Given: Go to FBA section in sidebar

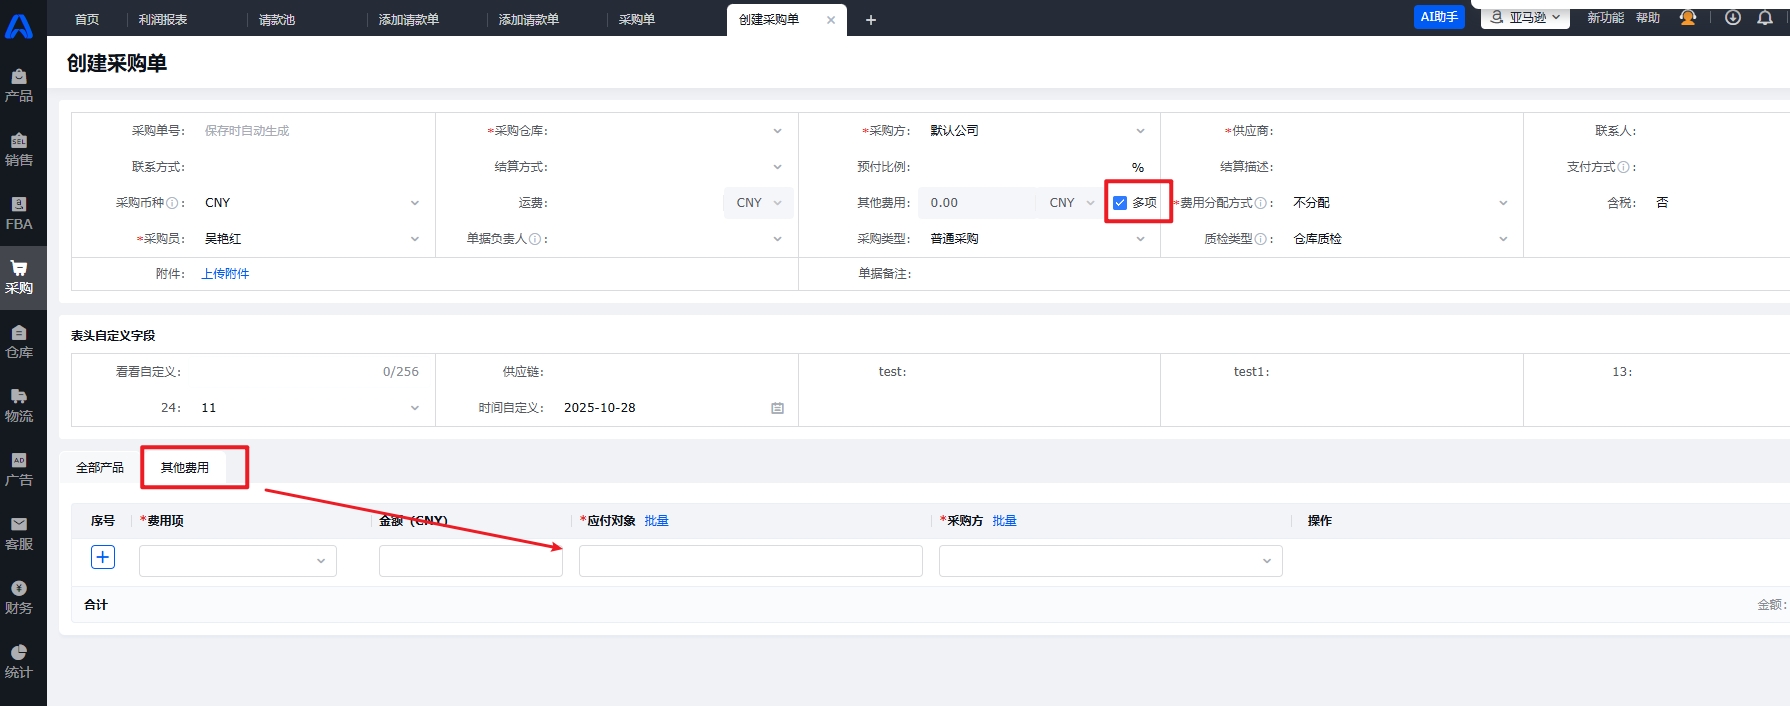Looking at the screenshot, I should pyautogui.click(x=19, y=213).
